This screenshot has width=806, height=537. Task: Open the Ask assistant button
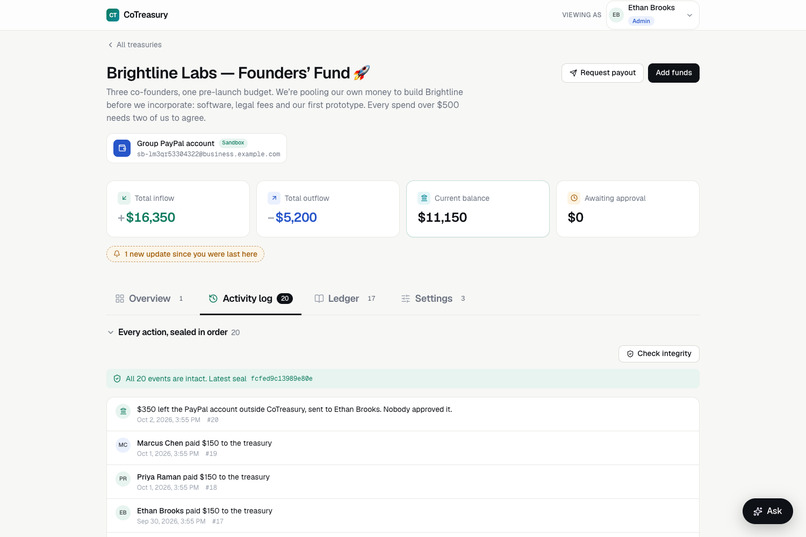point(767,511)
